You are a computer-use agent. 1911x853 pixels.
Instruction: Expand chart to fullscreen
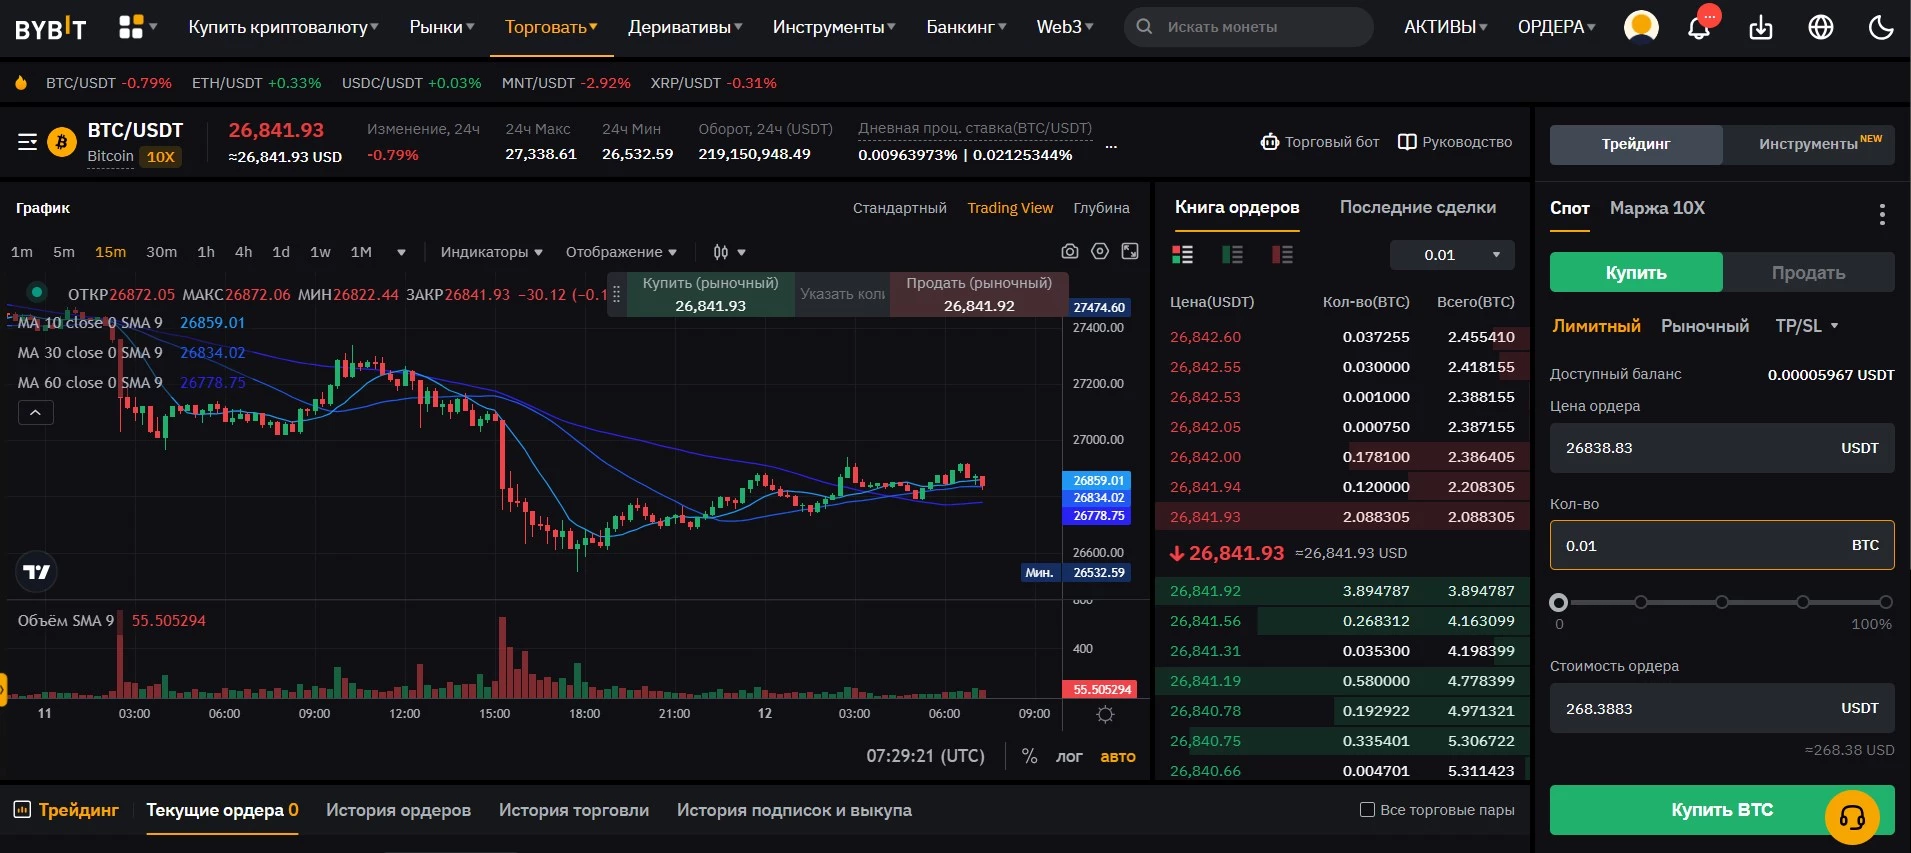pos(1130,252)
